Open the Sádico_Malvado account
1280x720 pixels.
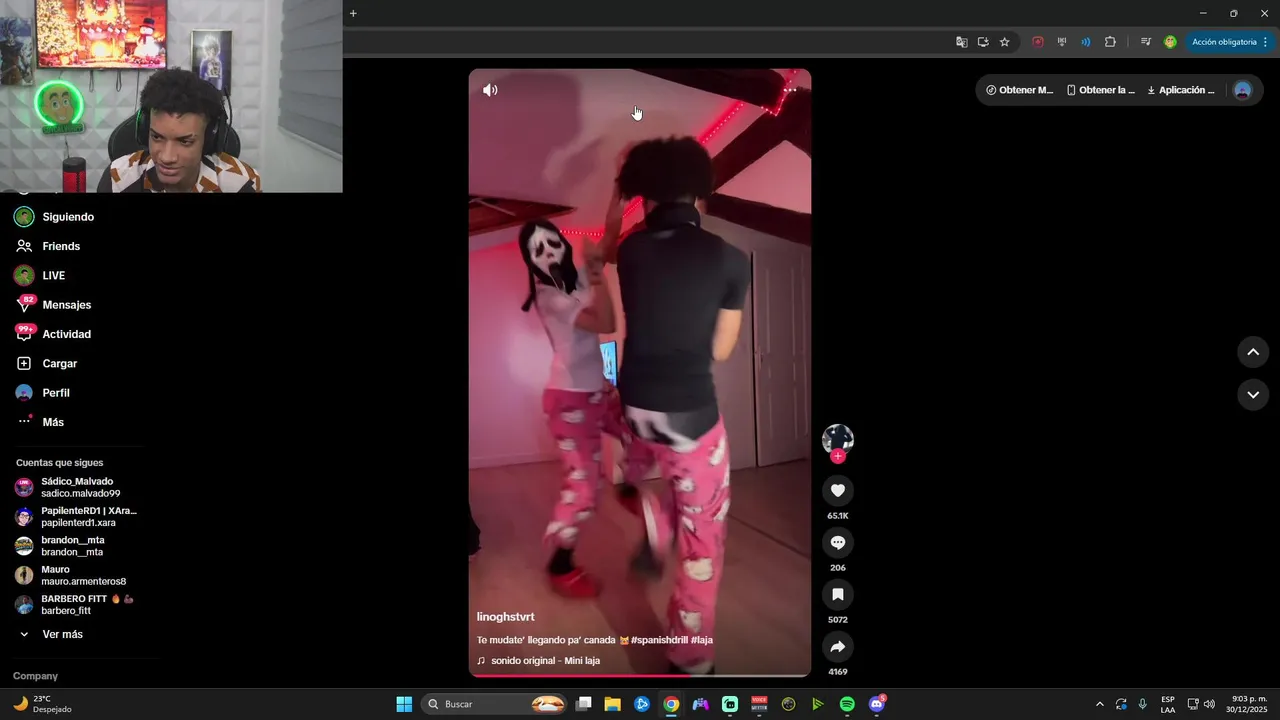[78, 487]
